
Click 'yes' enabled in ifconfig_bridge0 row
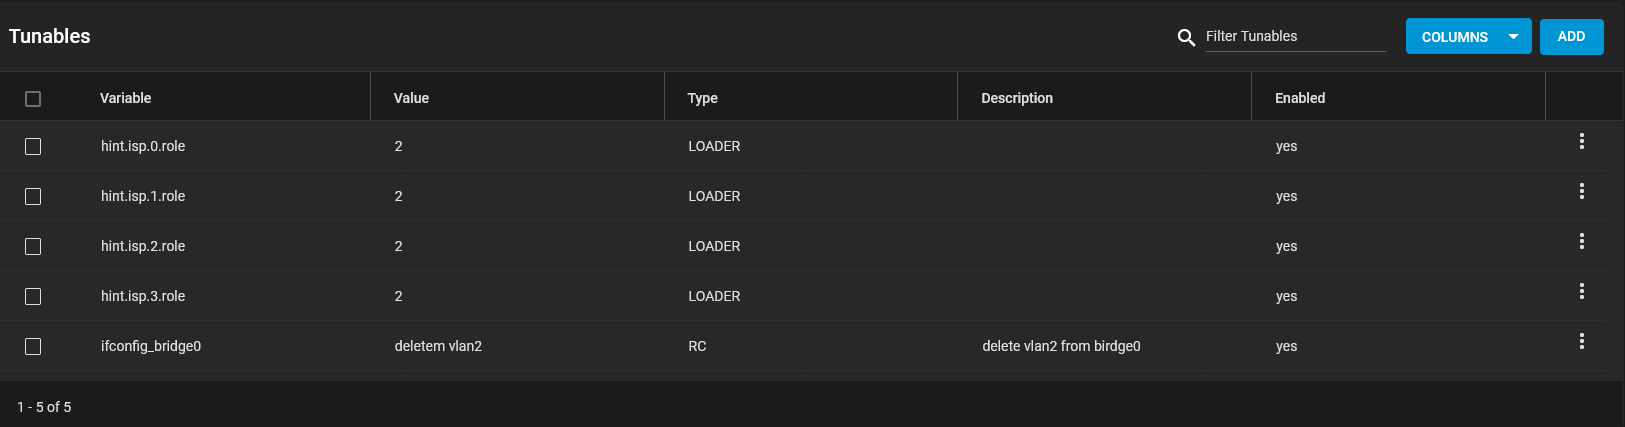(1286, 346)
